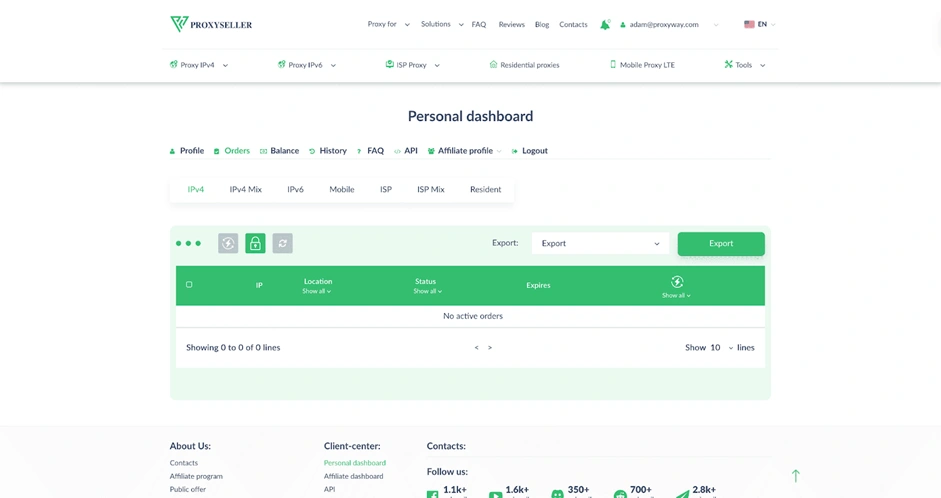Click the gray refresh arrows icon

(283, 244)
